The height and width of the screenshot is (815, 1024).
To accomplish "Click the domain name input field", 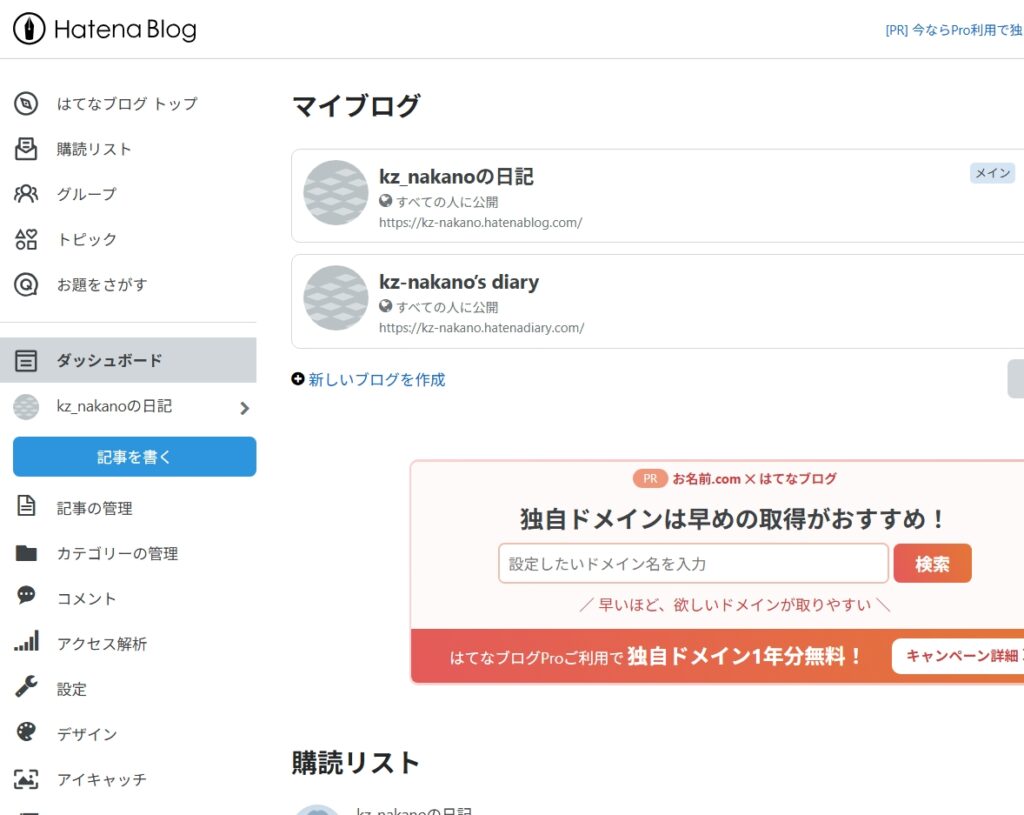I will tap(693, 564).
